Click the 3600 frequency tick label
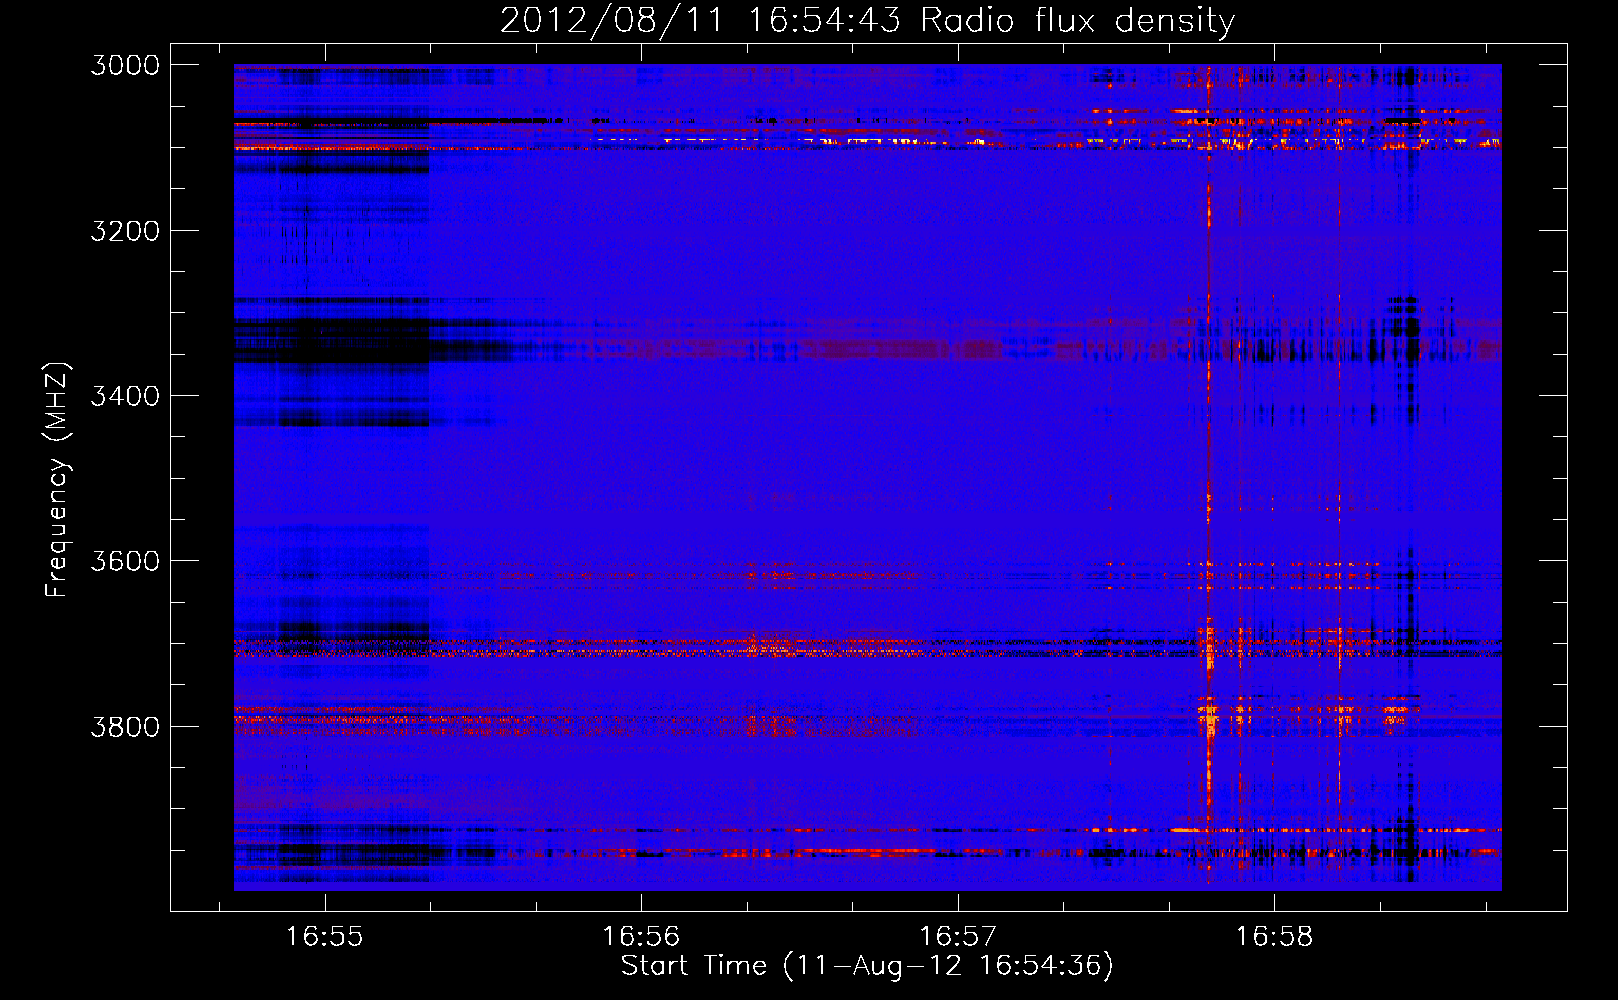 [x=125, y=561]
